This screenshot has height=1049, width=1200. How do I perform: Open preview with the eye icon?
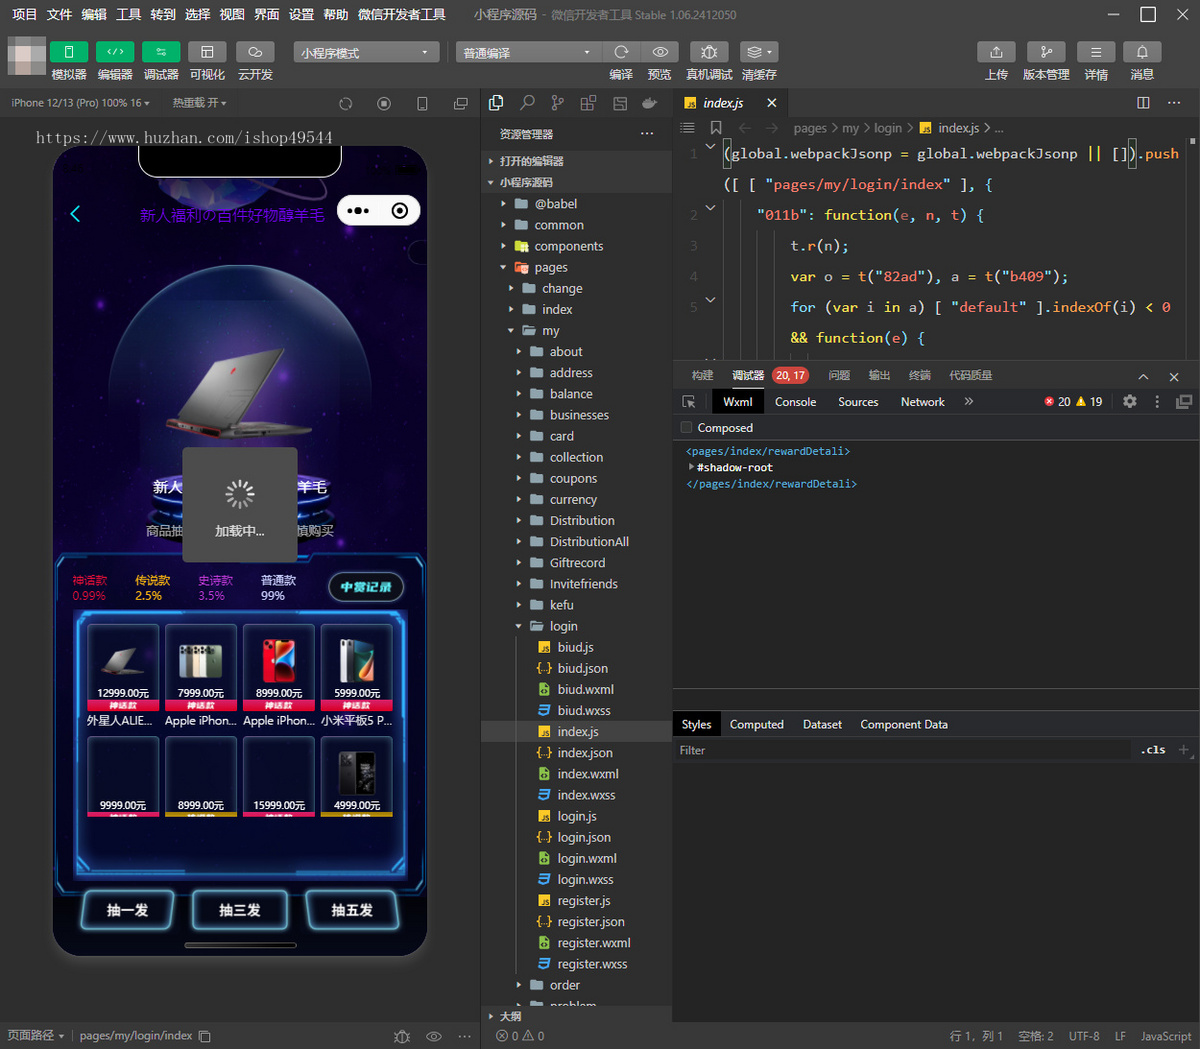660,52
